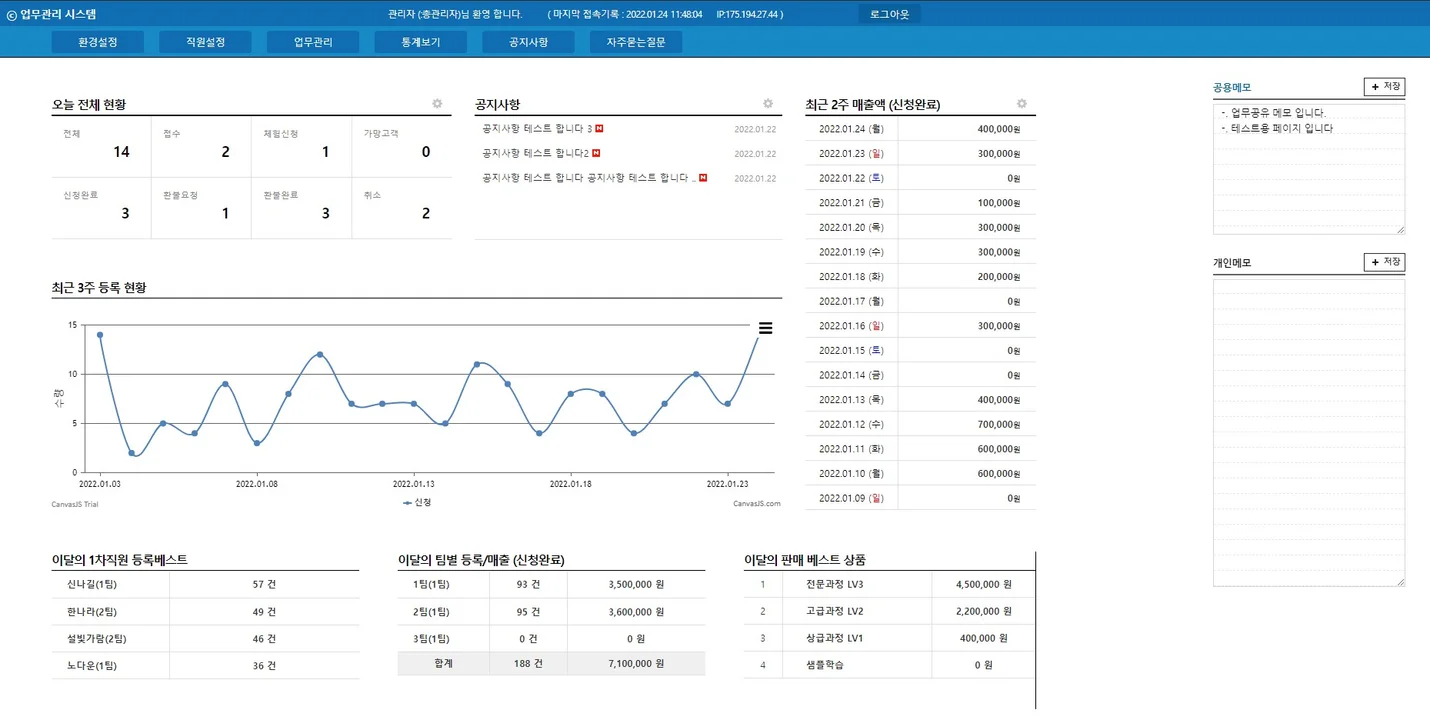Select the 2022.01.16 (일) sales row
Viewport: 1430px width, 720px height.
click(x=920, y=326)
